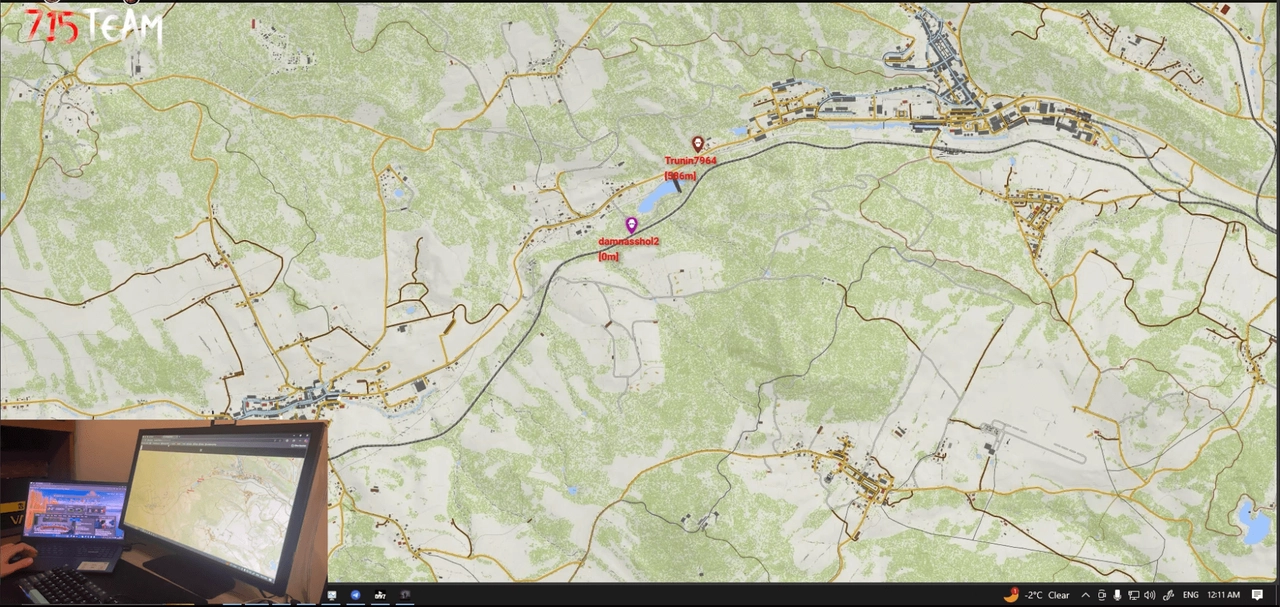Click the purple damnasshol2 player marker
1280x607 pixels.
[631, 225]
